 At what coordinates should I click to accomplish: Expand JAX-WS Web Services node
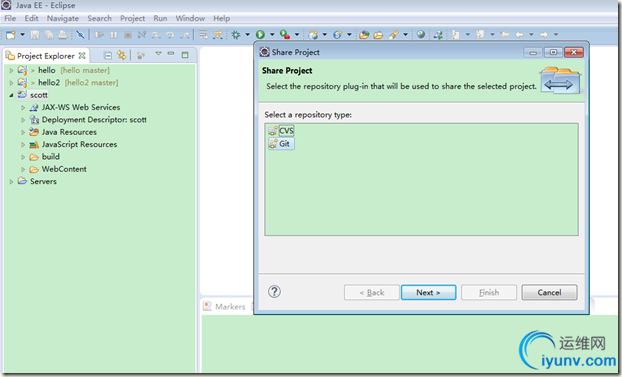pos(23,108)
